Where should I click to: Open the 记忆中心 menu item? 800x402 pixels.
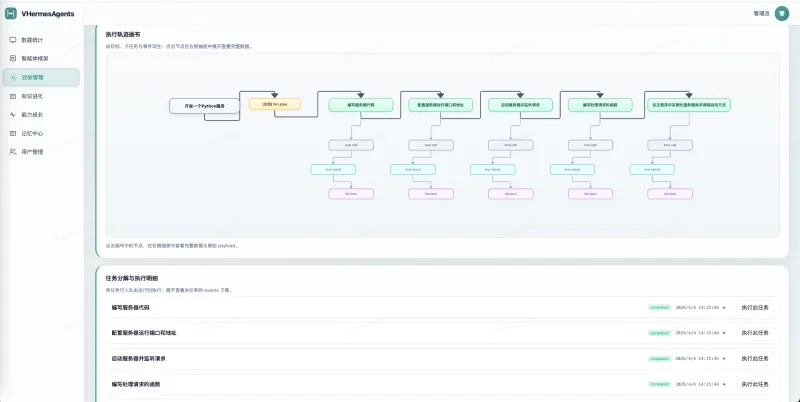(x=33, y=133)
